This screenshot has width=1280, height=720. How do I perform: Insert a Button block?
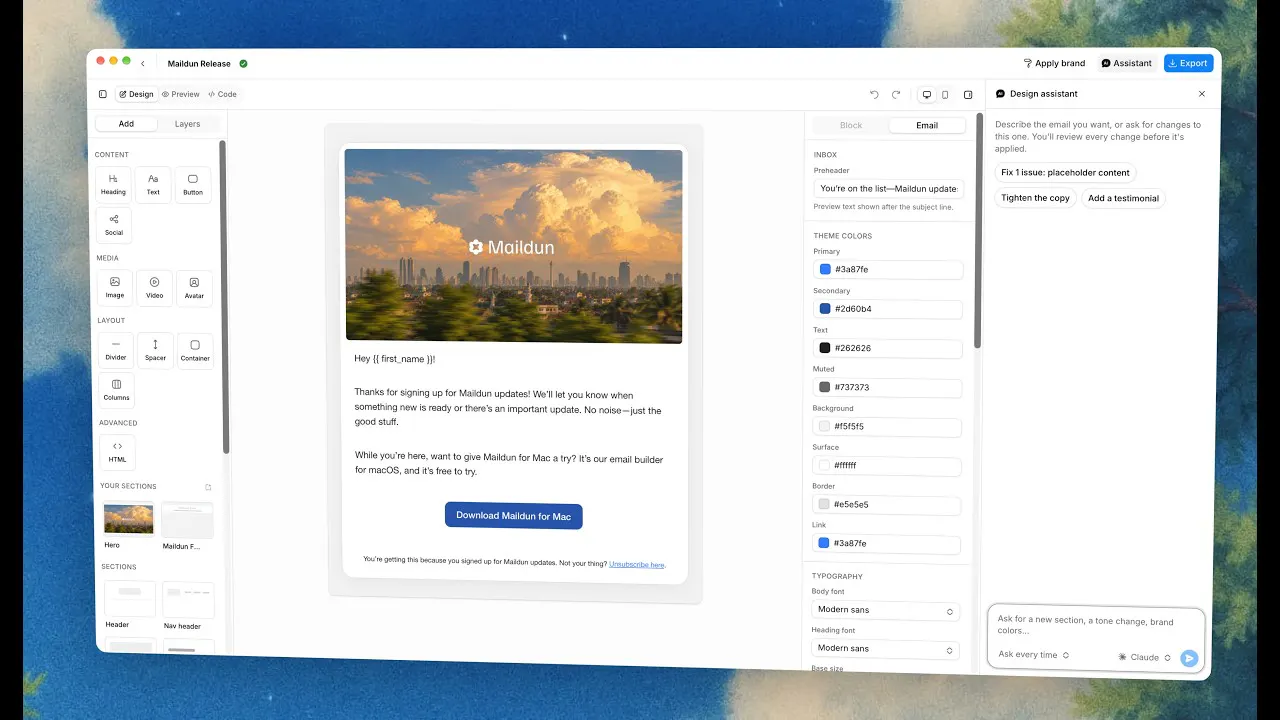(x=193, y=184)
